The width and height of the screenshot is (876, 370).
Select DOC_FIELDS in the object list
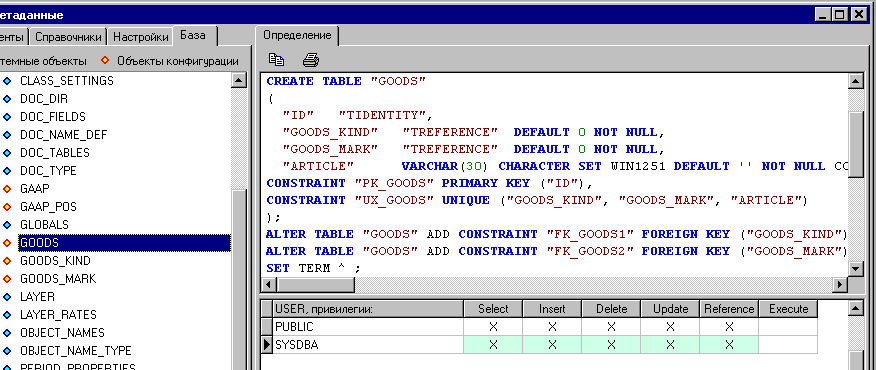pos(53,117)
